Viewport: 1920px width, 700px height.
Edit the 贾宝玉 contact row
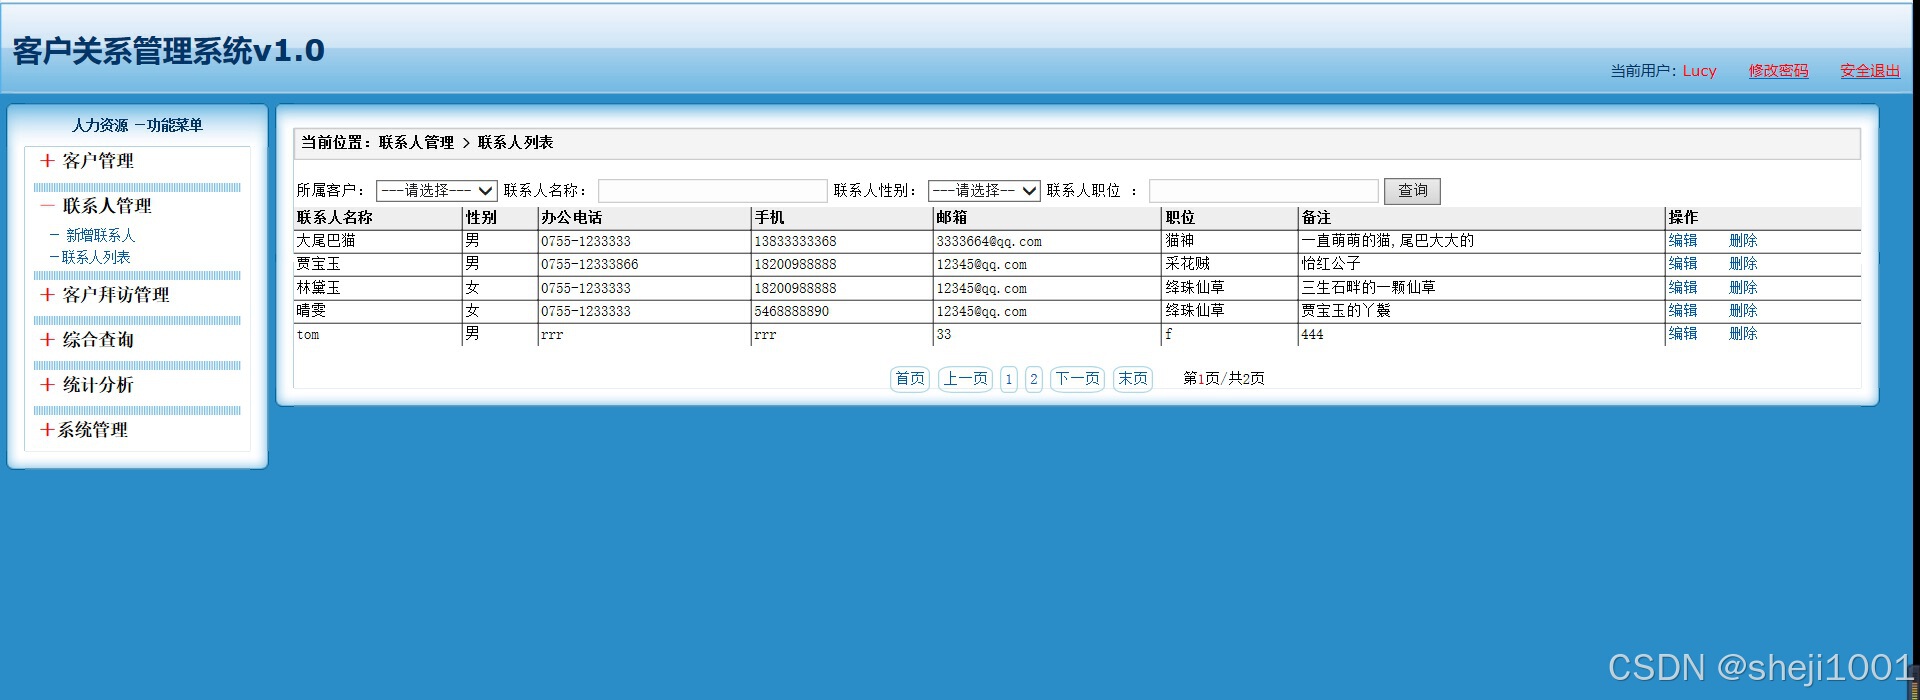coord(1683,264)
